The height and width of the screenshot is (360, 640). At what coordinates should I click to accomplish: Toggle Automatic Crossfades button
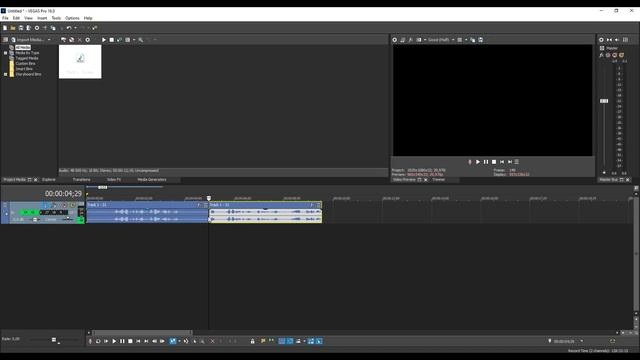[x=290, y=341]
